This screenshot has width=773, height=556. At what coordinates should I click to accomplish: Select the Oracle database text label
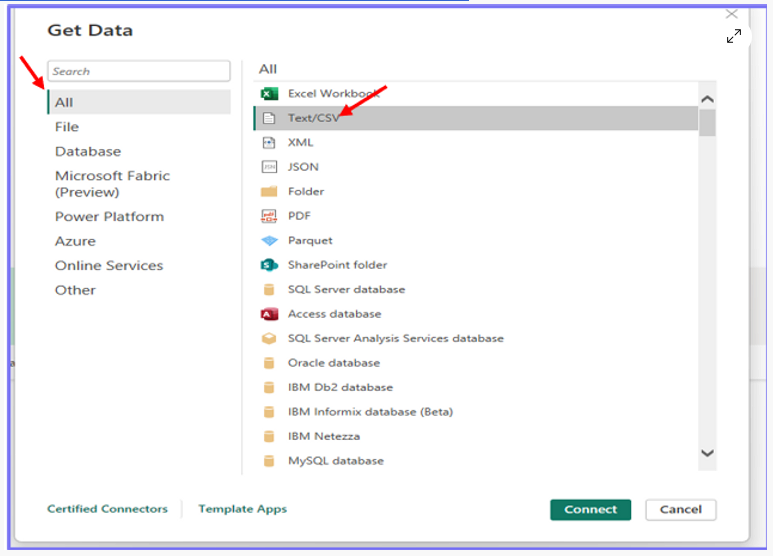point(334,363)
